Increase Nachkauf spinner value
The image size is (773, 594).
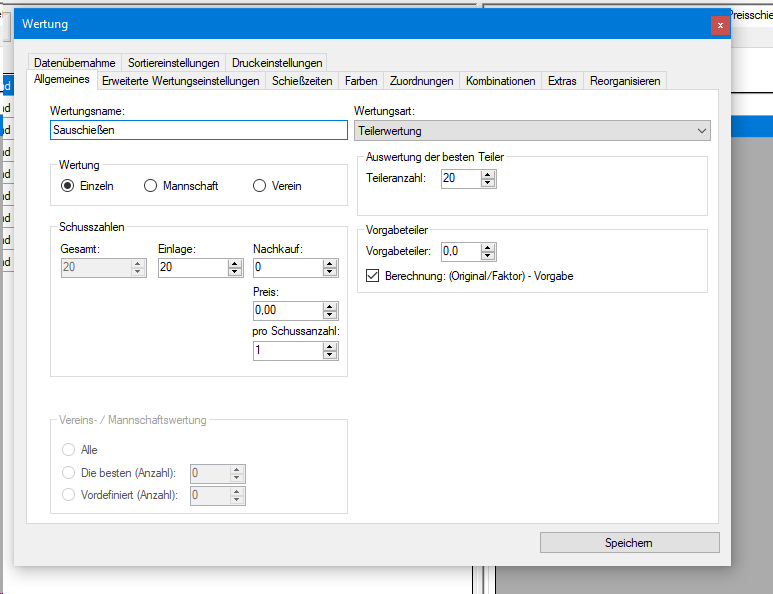[x=331, y=263]
